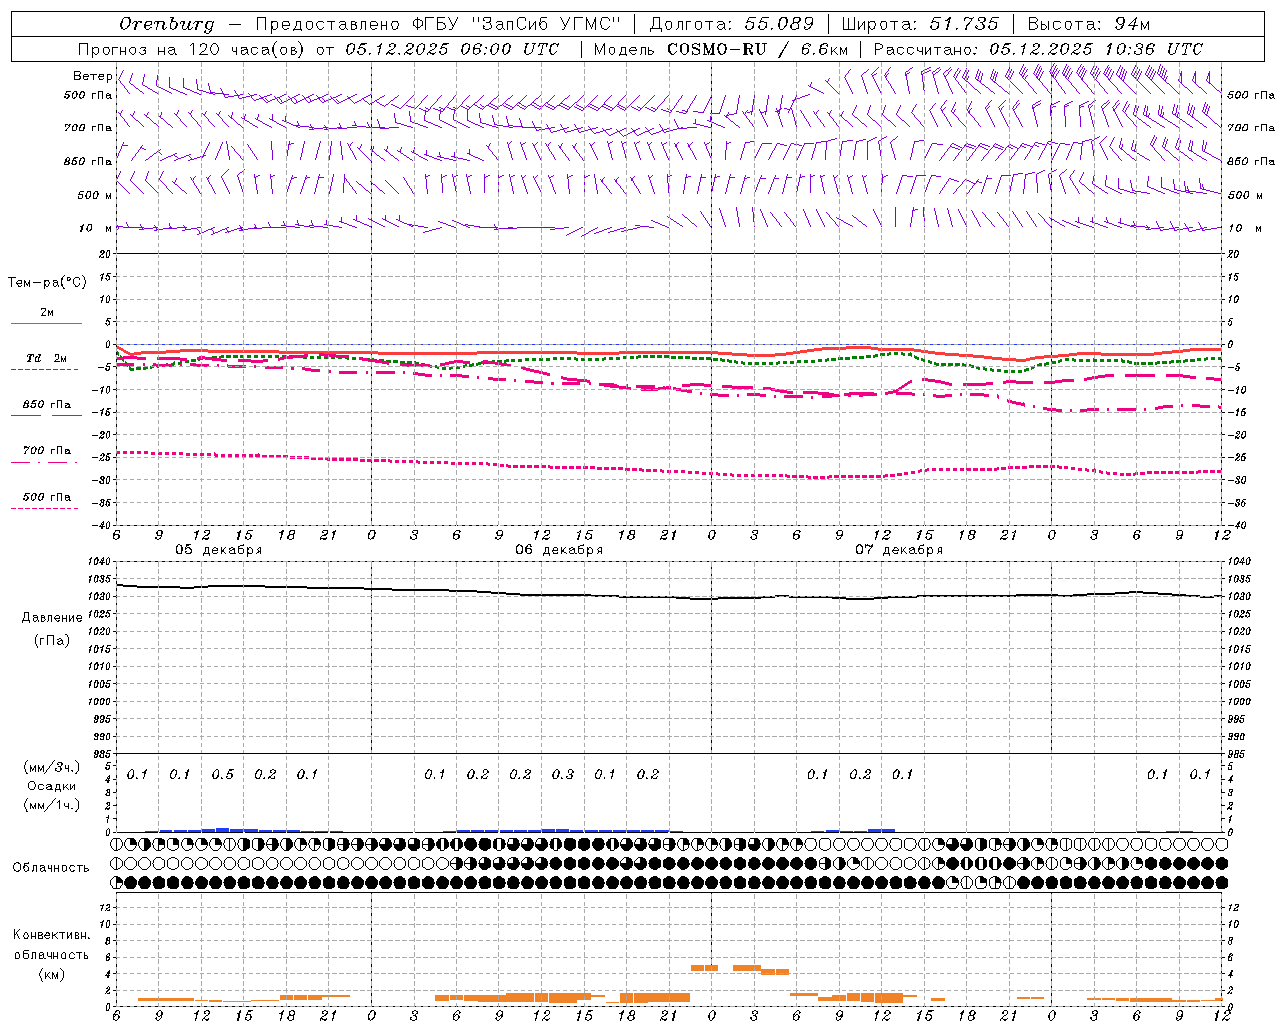Click the "Долгота: 55.089" header field

(732, 24)
